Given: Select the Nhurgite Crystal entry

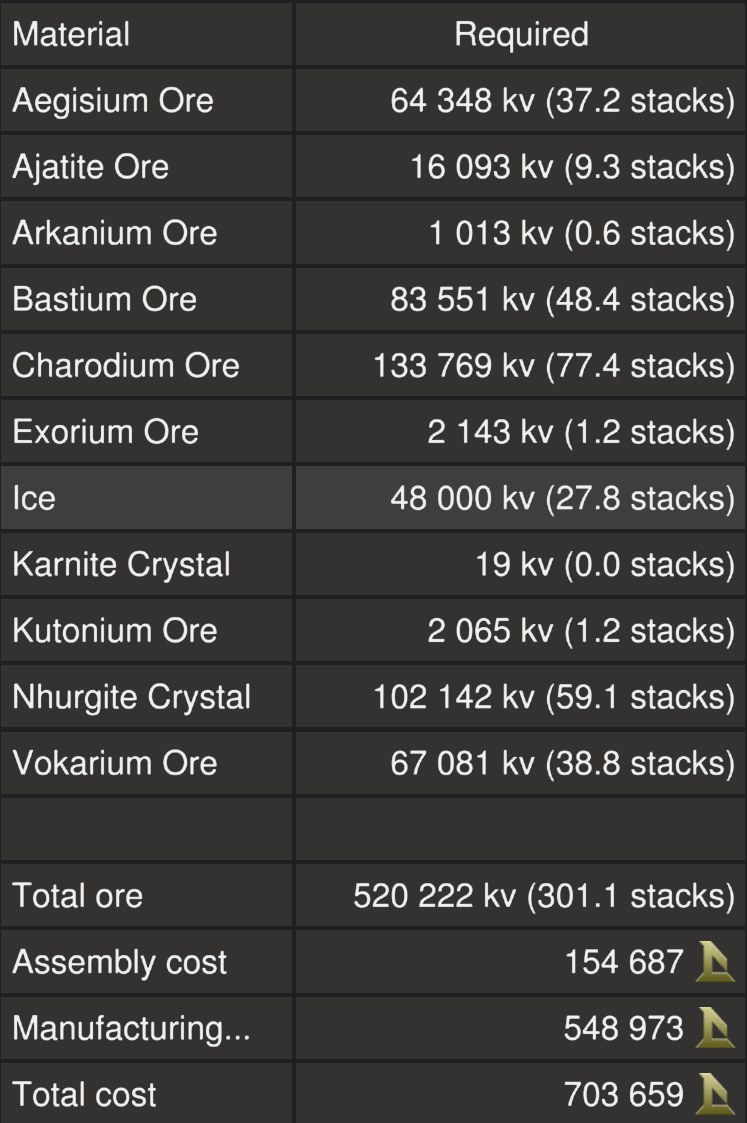Looking at the screenshot, I should tap(131, 696).
